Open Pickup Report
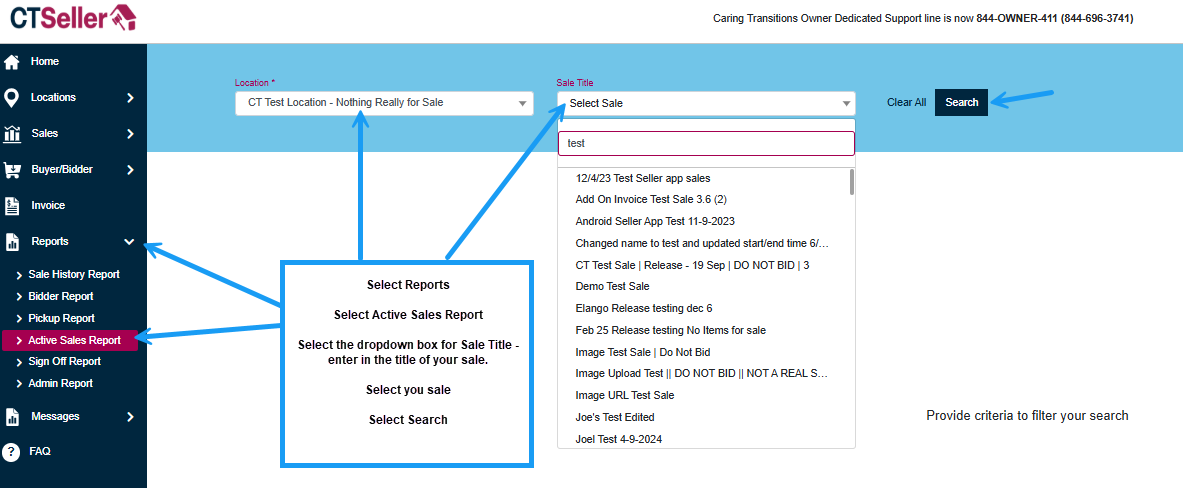The image size is (1183, 488). [x=61, y=318]
